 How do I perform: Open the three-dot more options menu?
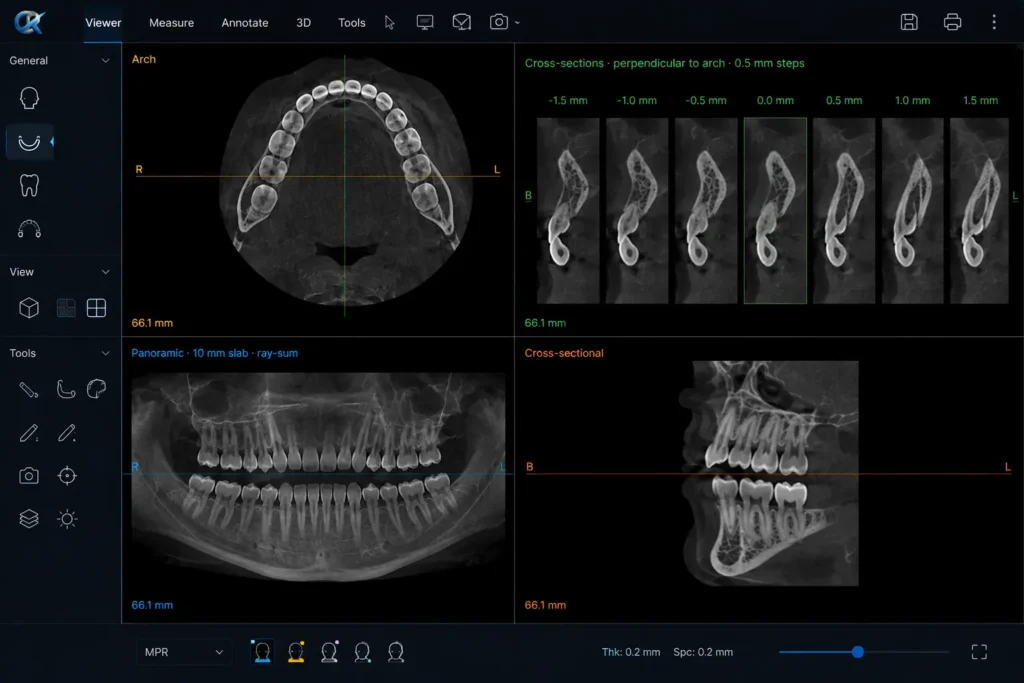994,22
